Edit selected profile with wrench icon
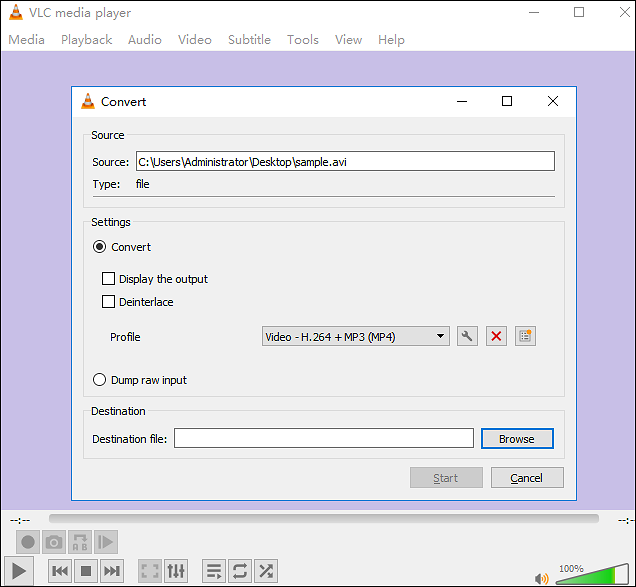The height and width of the screenshot is (587, 636). click(x=466, y=337)
